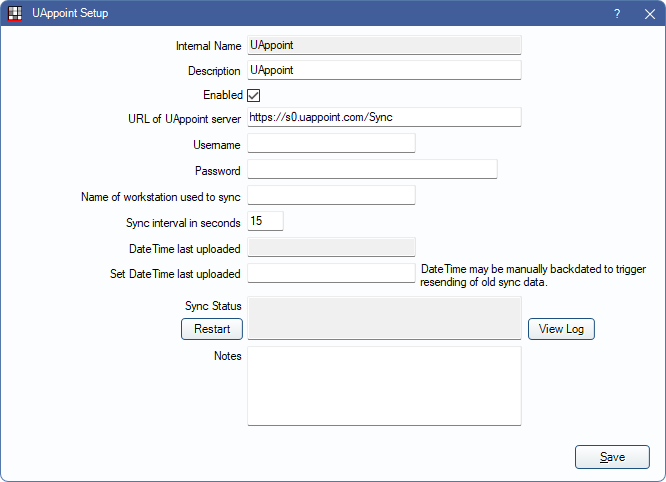Viewport: 666px width, 482px height.
Task: Click the Sync Status display area
Action: [384, 318]
